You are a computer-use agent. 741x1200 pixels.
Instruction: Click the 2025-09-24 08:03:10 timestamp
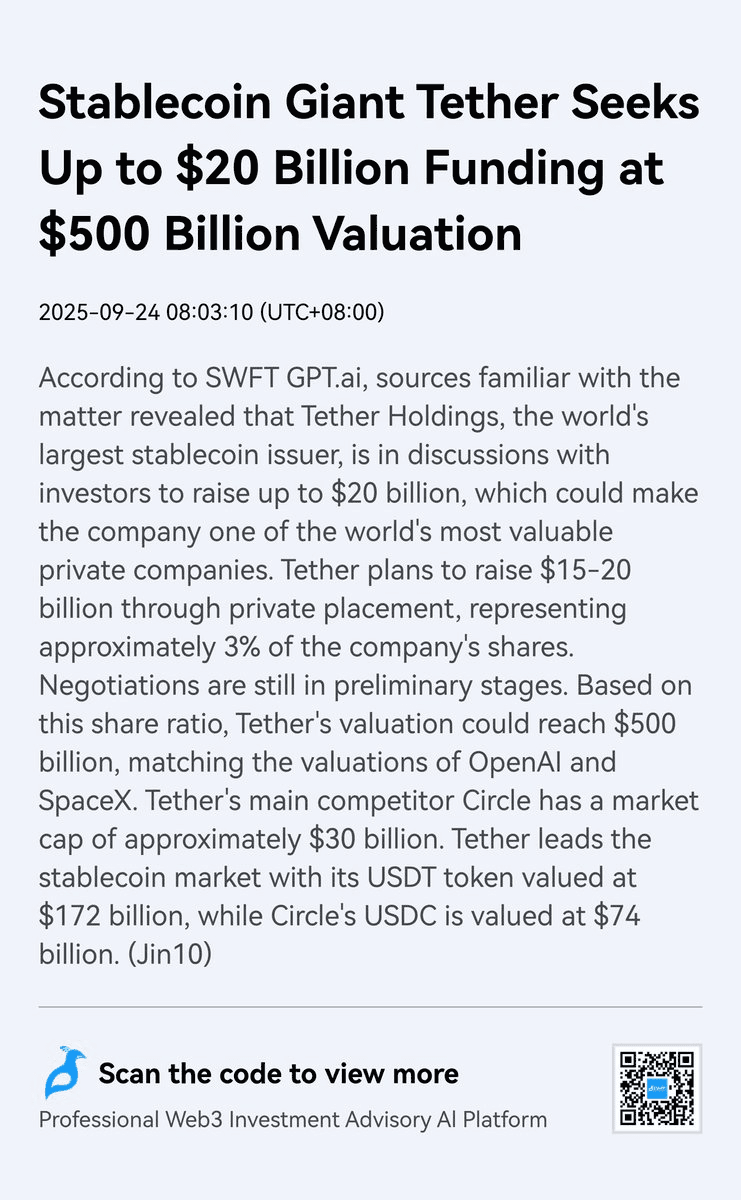[145, 312]
